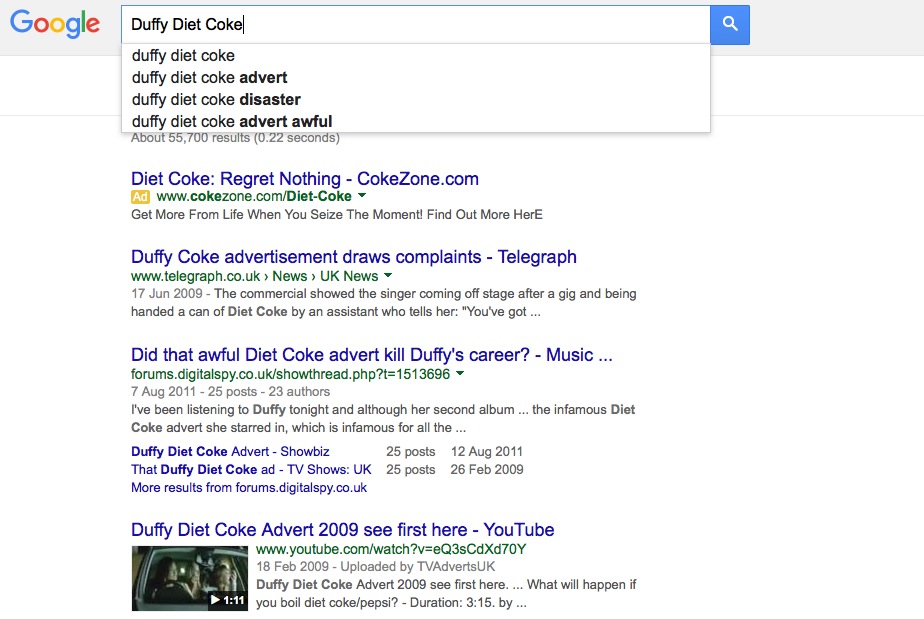Click '7 Aug 2011 - 25 posts - 23 authors' text
The height and width of the screenshot is (619, 924).
230,391
